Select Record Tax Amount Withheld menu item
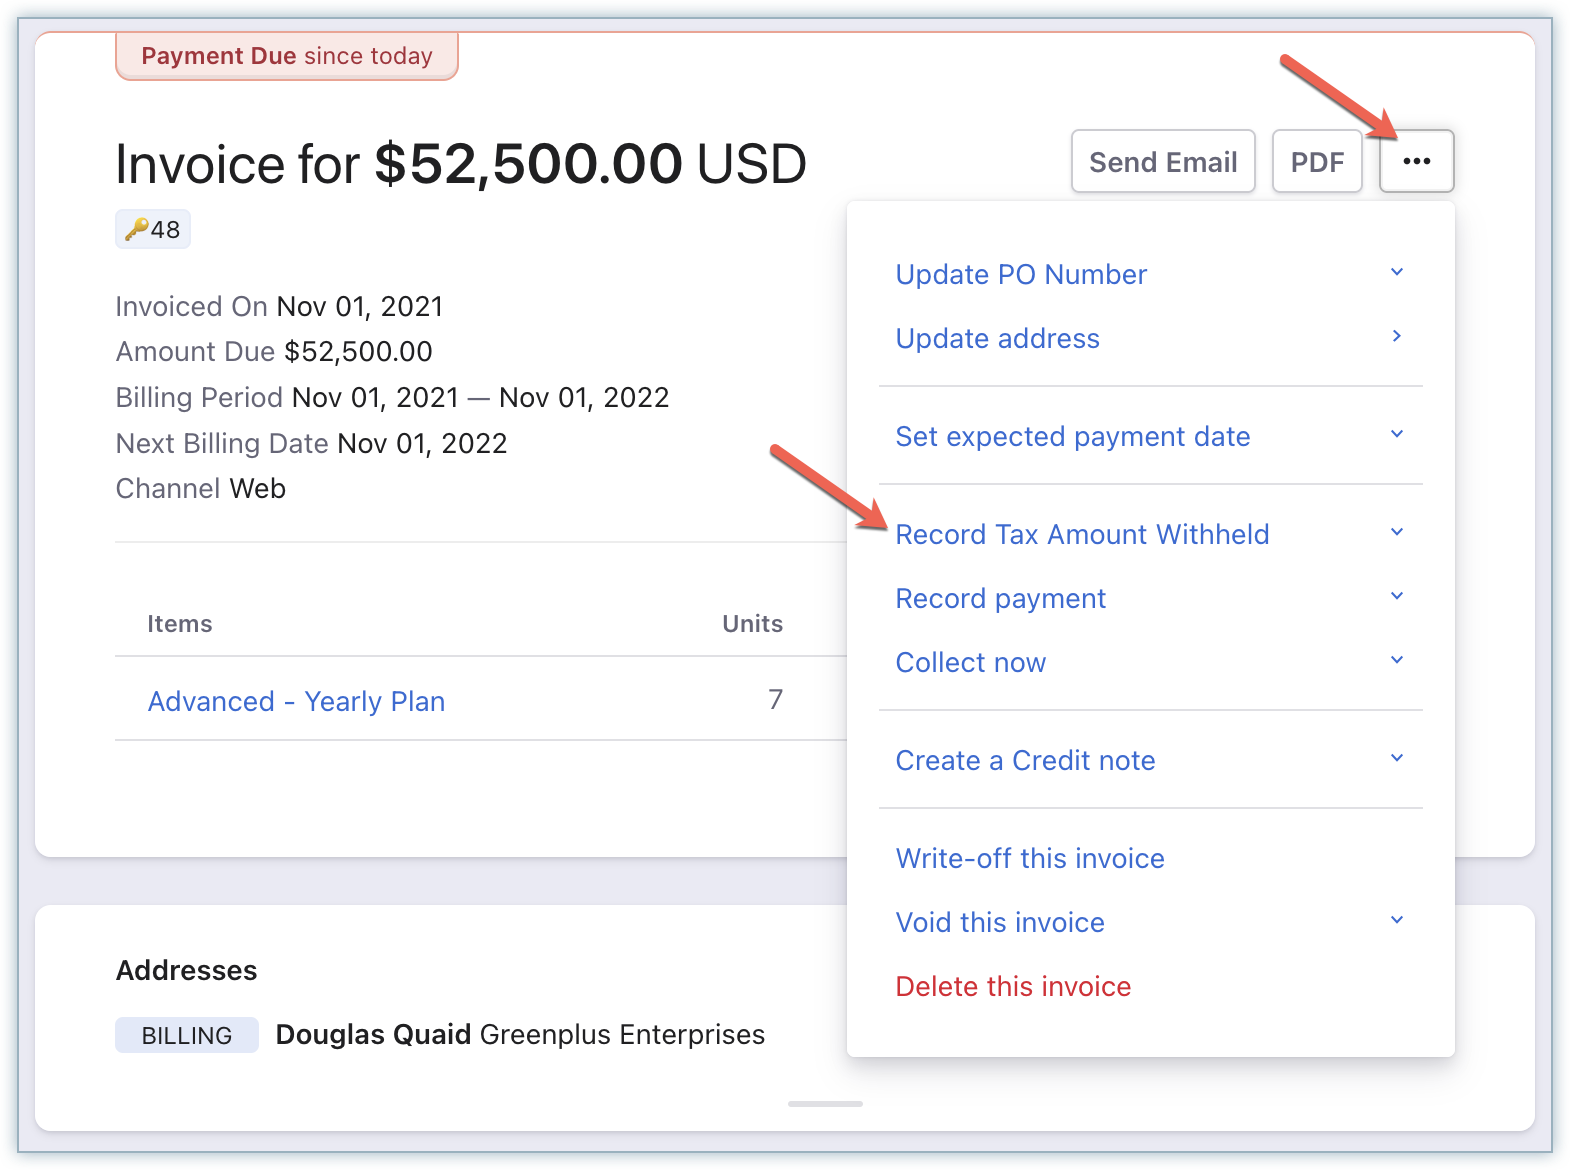The image size is (1570, 1170). pos(1082,535)
